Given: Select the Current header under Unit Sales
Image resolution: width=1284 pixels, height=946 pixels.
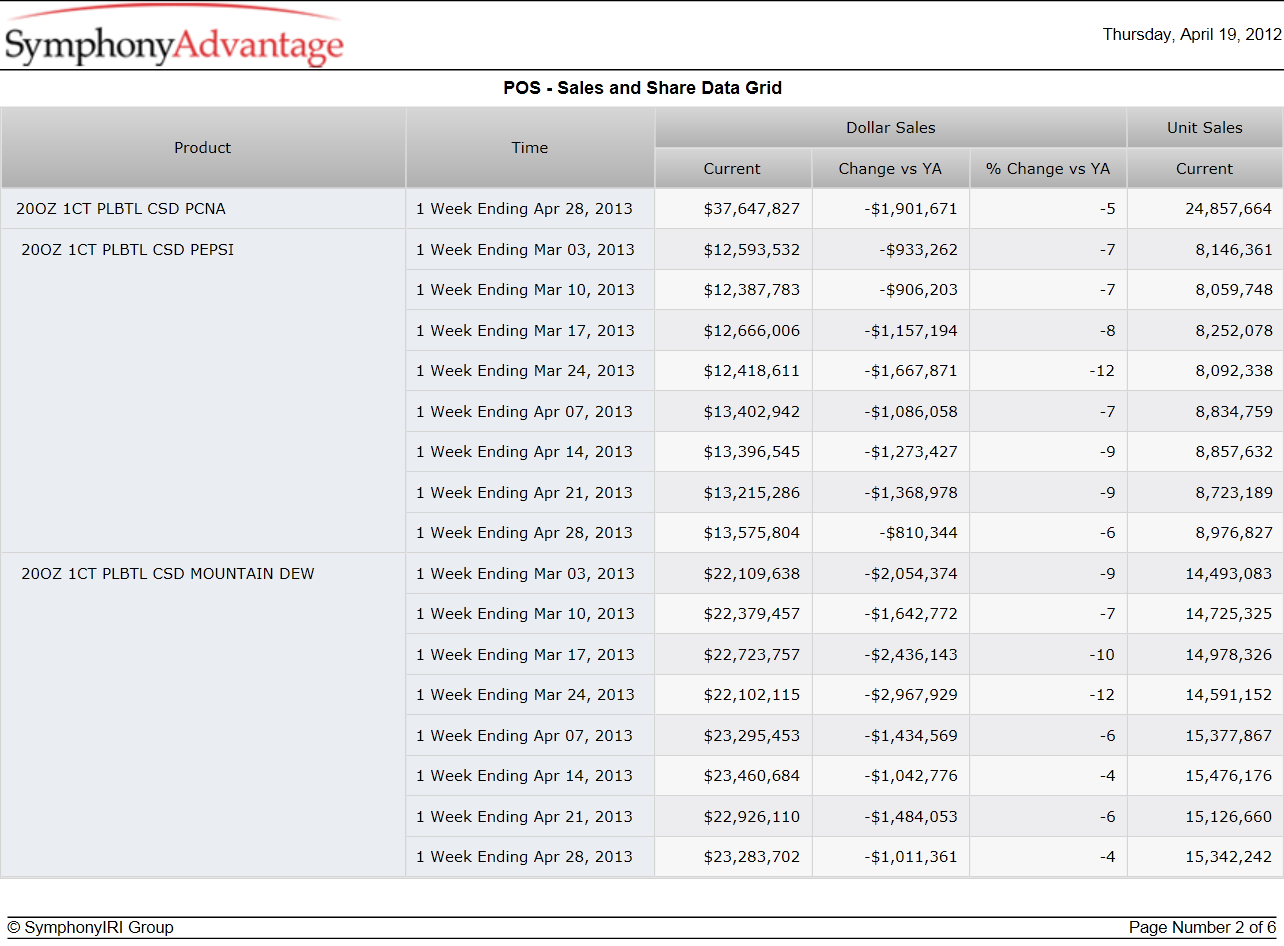Looking at the screenshot, I should click(x=1205, y=169).
